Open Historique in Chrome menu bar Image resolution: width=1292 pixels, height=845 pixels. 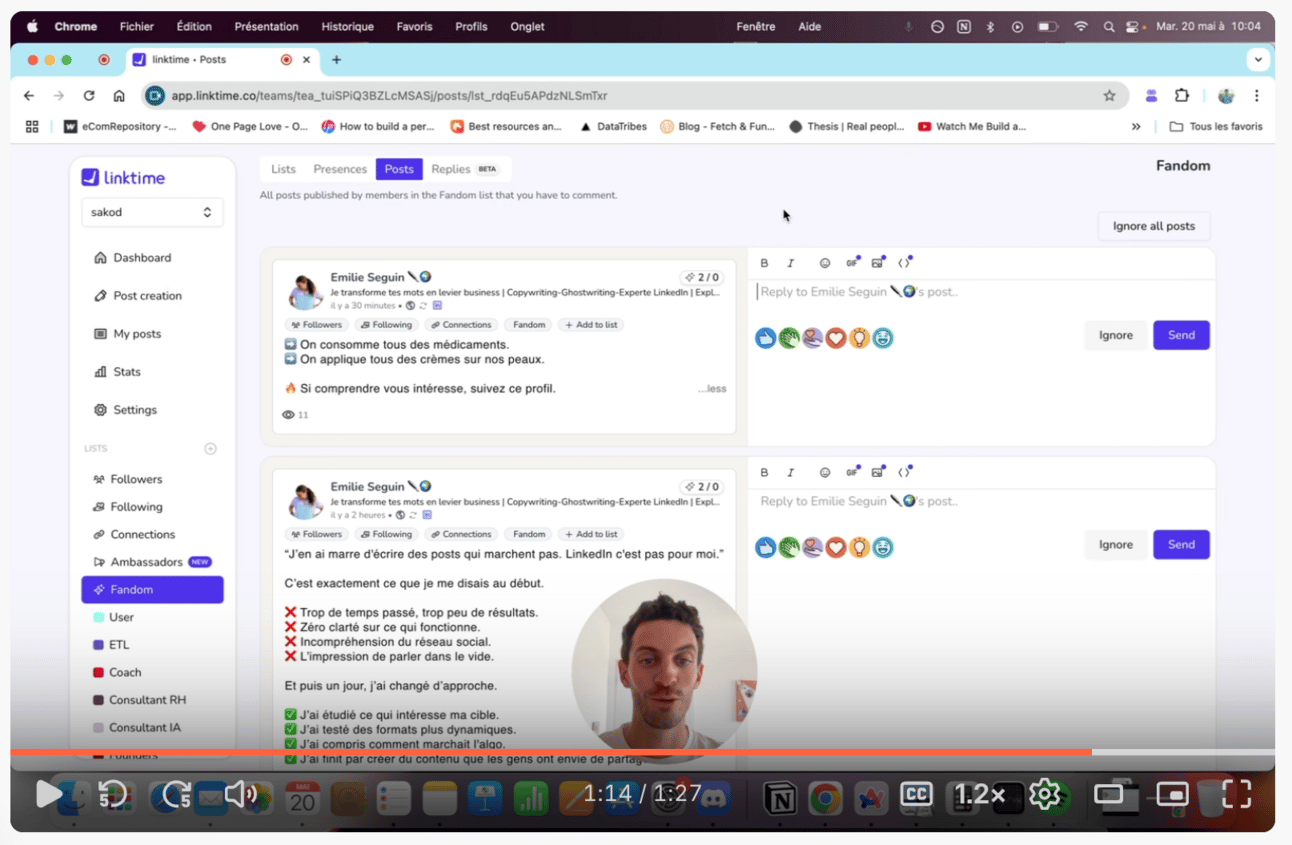348,27
